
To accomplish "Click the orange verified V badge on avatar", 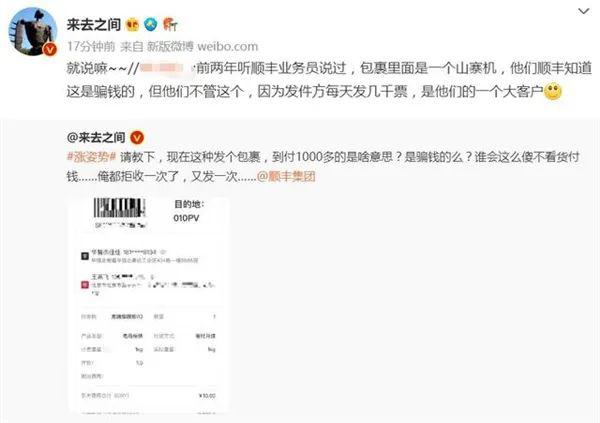I will [x=50, y=49].
